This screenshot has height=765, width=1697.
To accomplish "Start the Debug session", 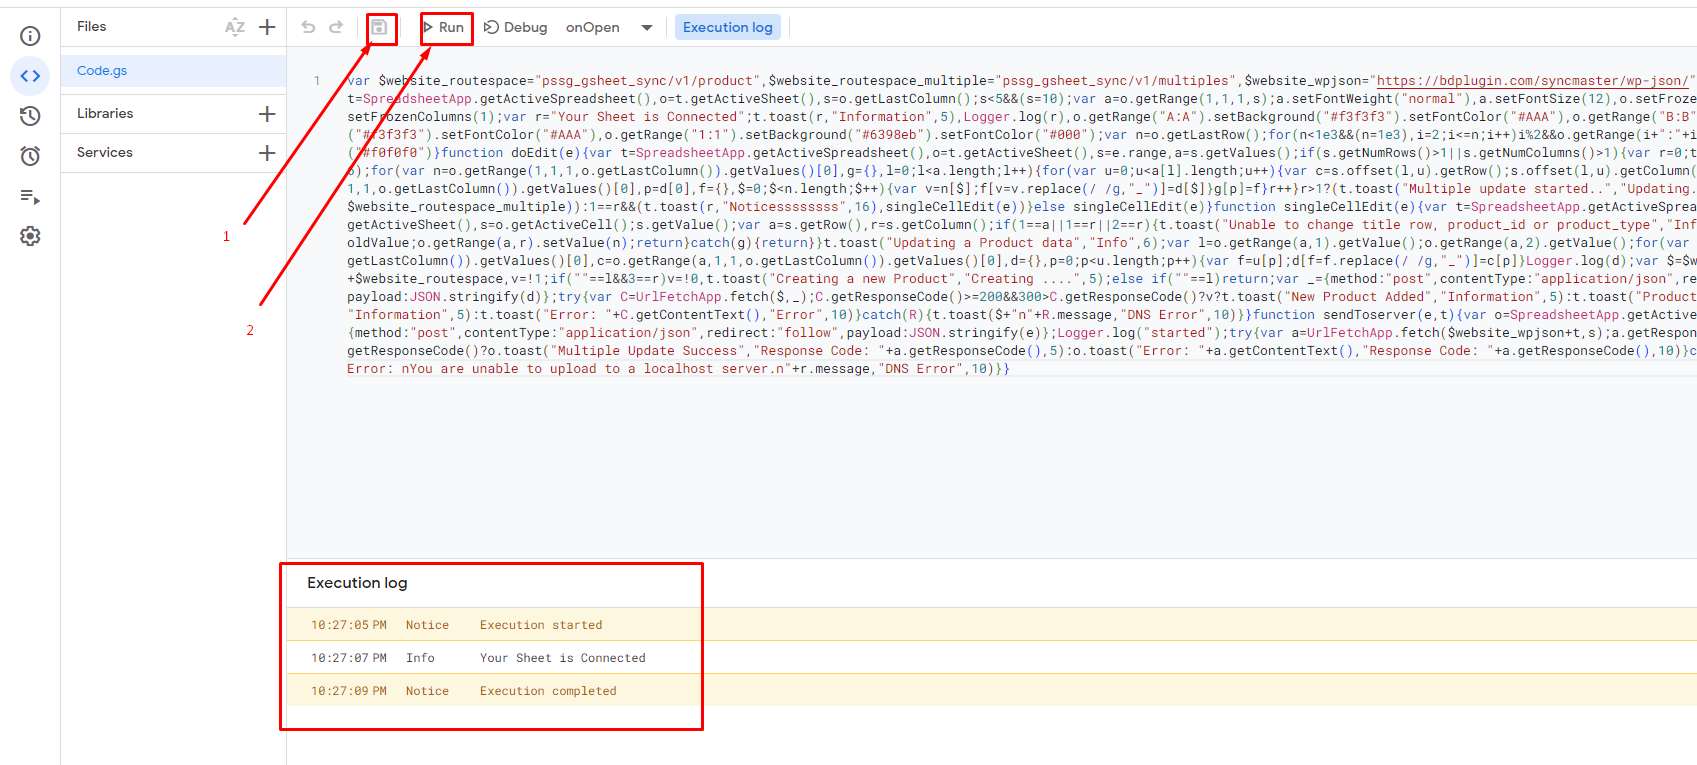I will [516, 27].
